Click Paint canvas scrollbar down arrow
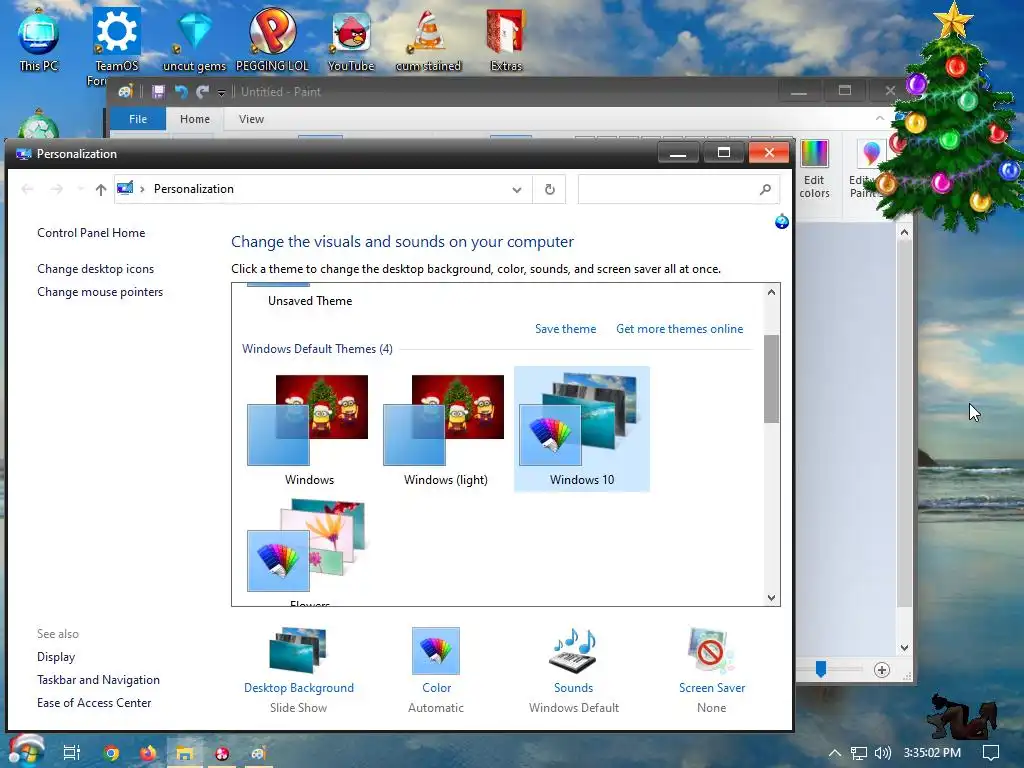The width and height of the screenshot is (1024, 768). point(904,648)
